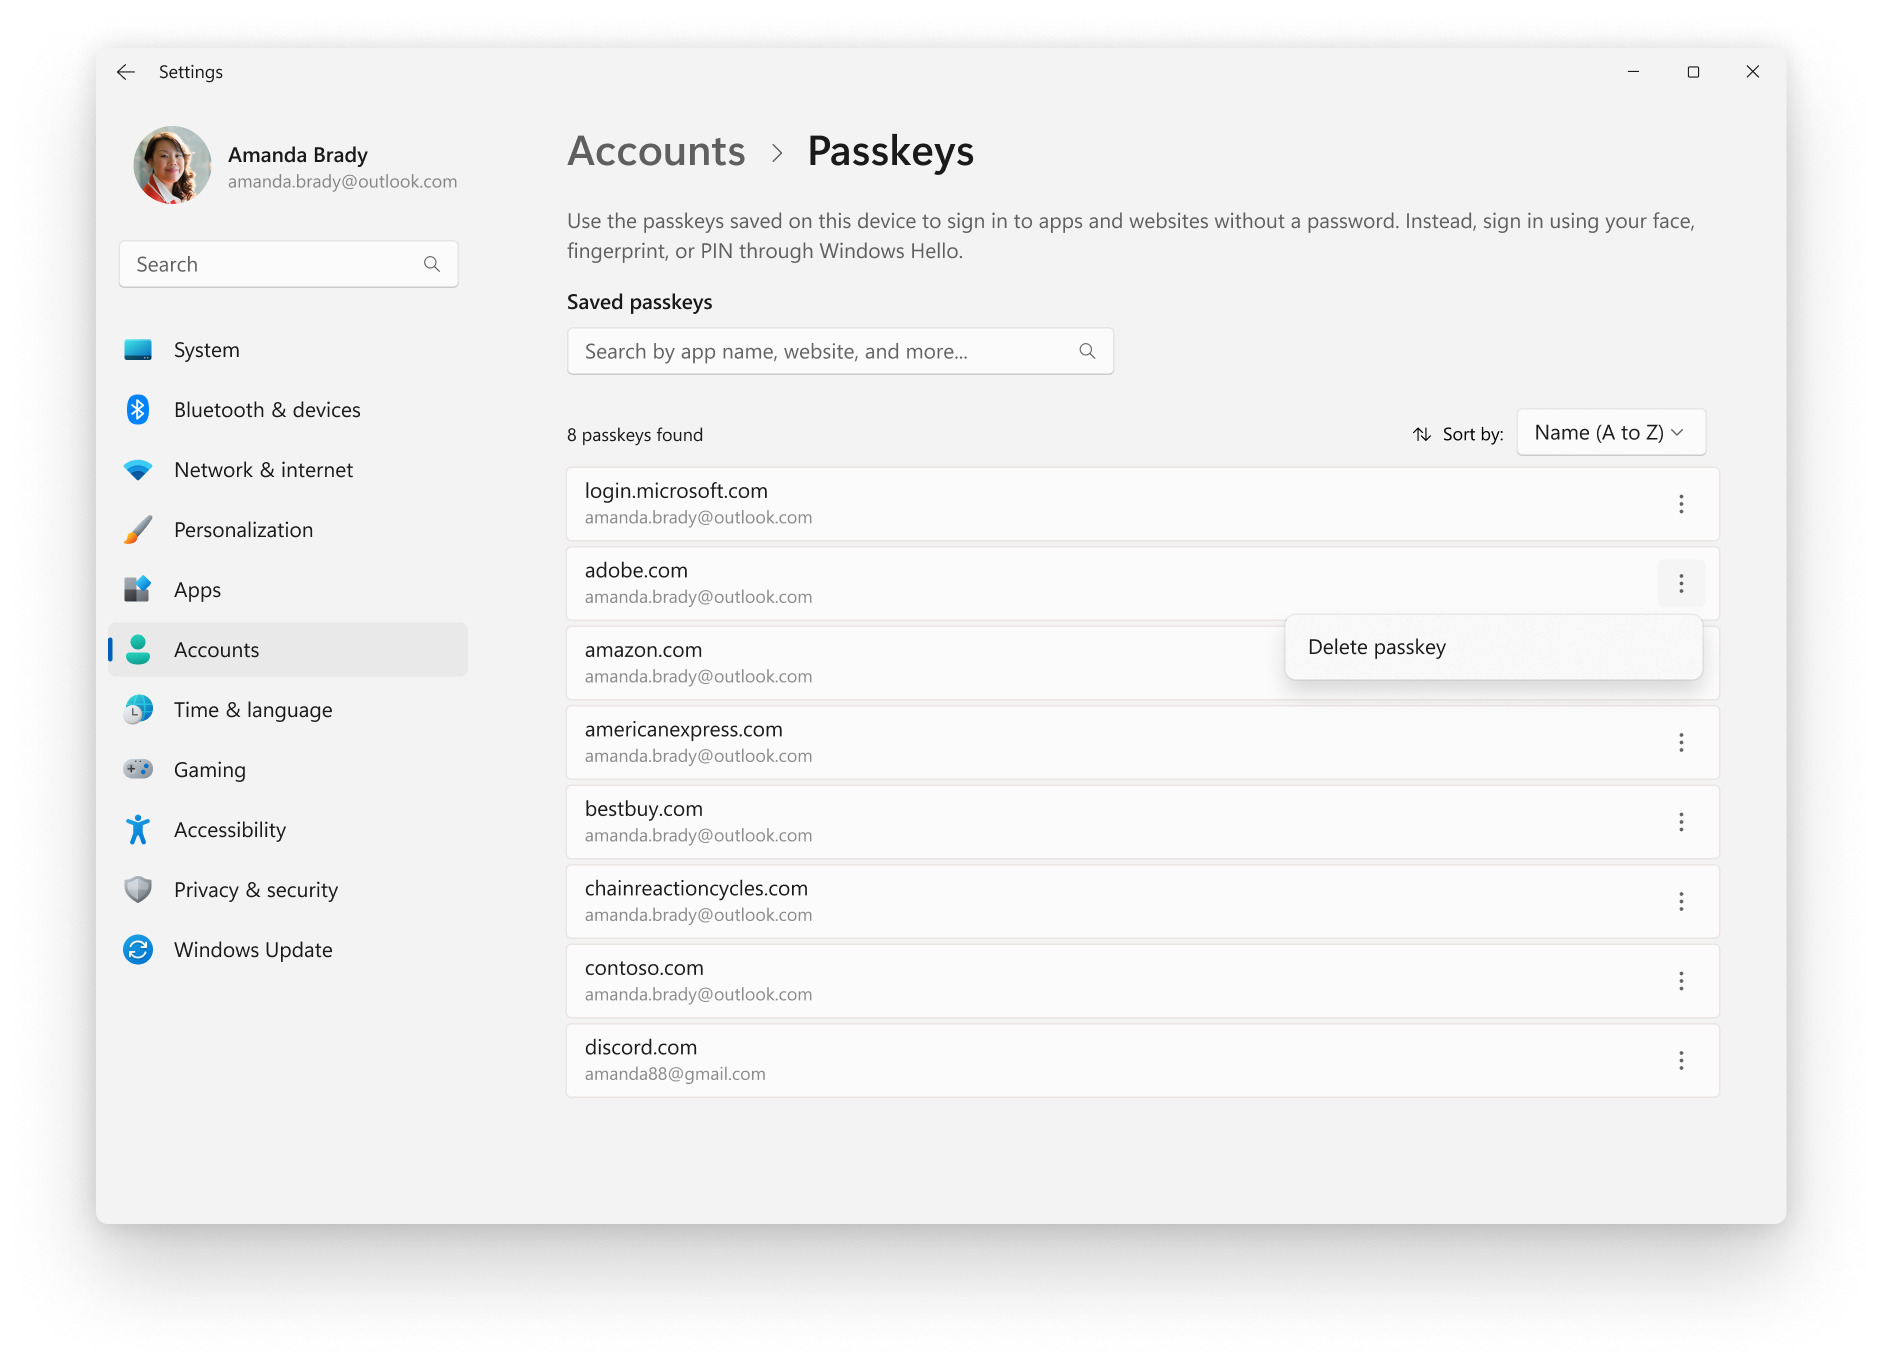The image size is (1883, 1368).
Task: Open System settings label
Action: coord(207,350)
